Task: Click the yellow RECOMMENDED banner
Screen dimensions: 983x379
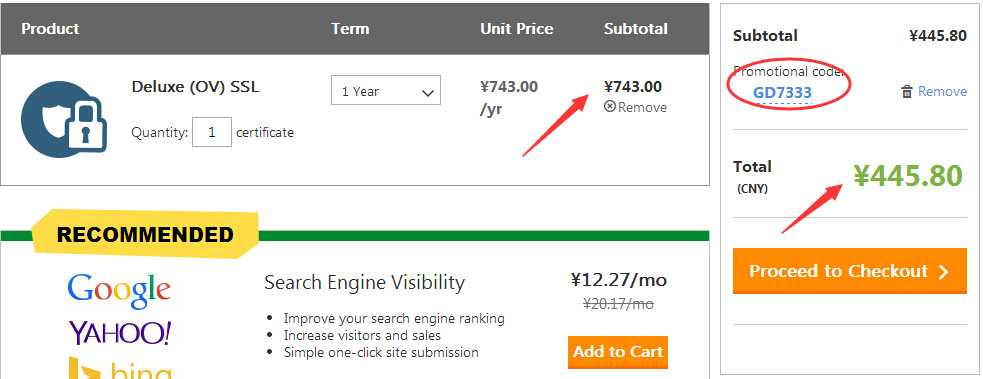Action: pyautogui.click(x=145, y=234)
